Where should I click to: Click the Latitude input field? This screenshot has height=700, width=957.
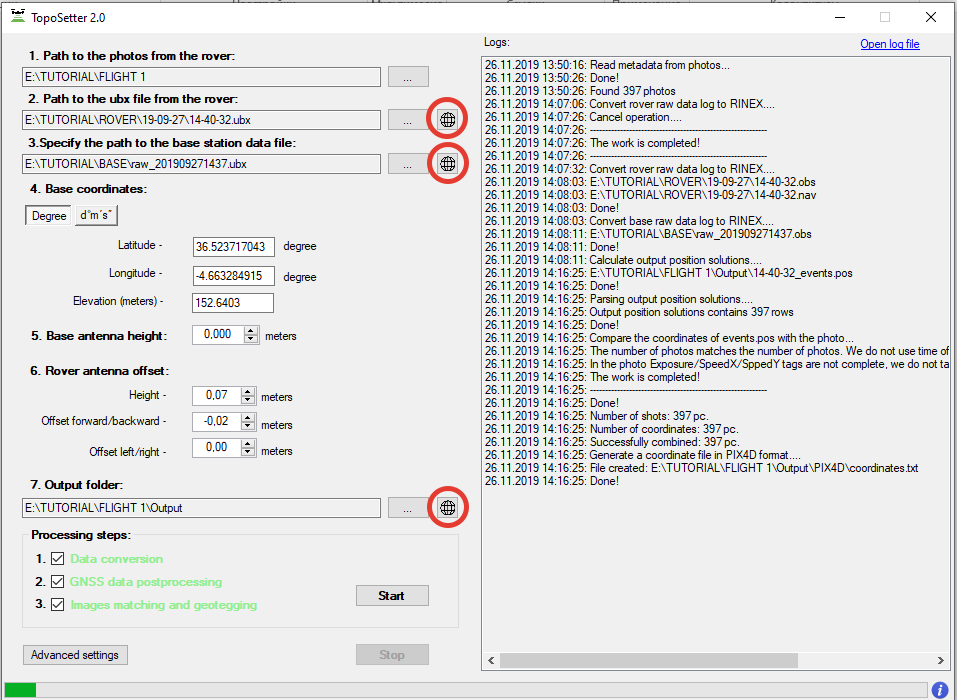click(x=232, y=246)
